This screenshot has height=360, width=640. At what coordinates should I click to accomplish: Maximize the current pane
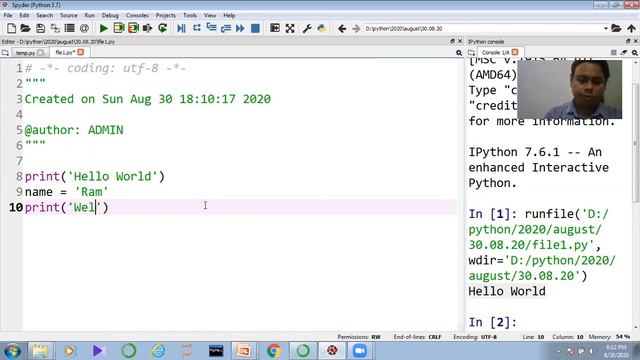click(275, 28)
